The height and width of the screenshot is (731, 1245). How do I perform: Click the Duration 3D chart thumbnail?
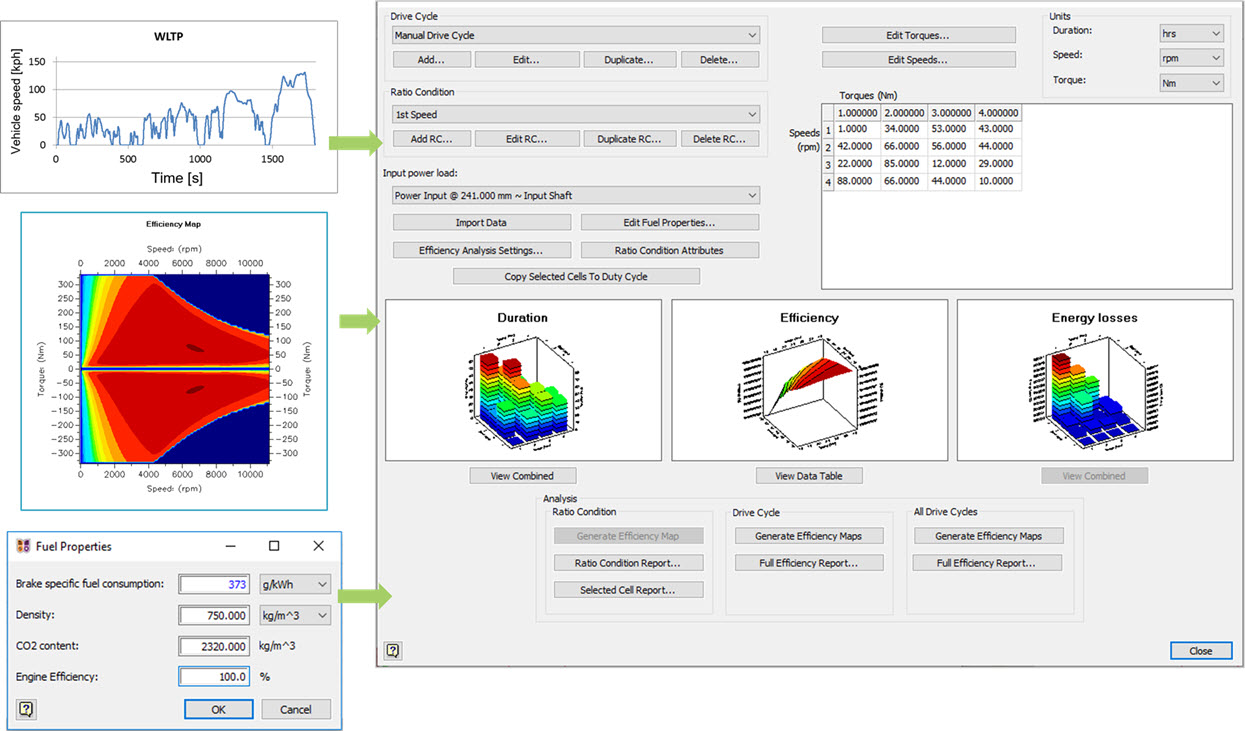pos(523,380)
